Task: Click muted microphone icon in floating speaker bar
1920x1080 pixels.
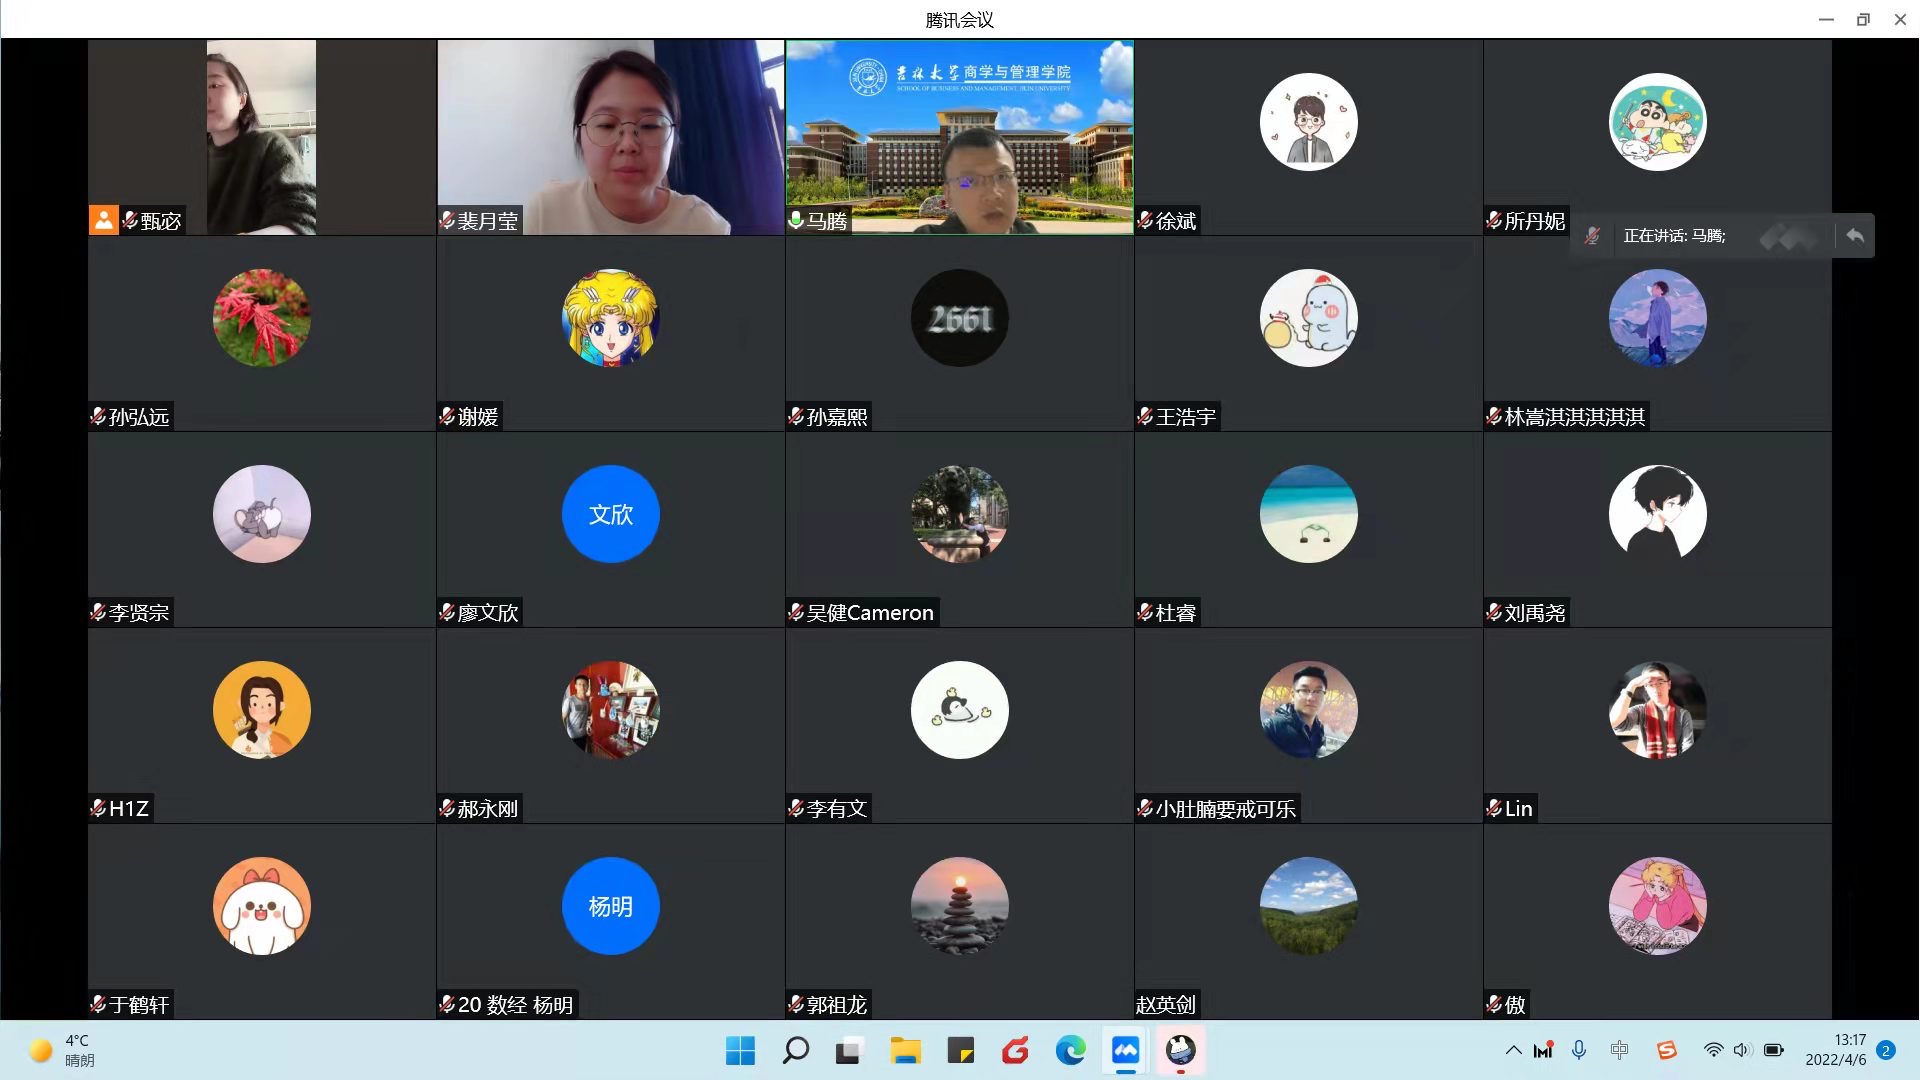Action: click(x=1592, y=236)
